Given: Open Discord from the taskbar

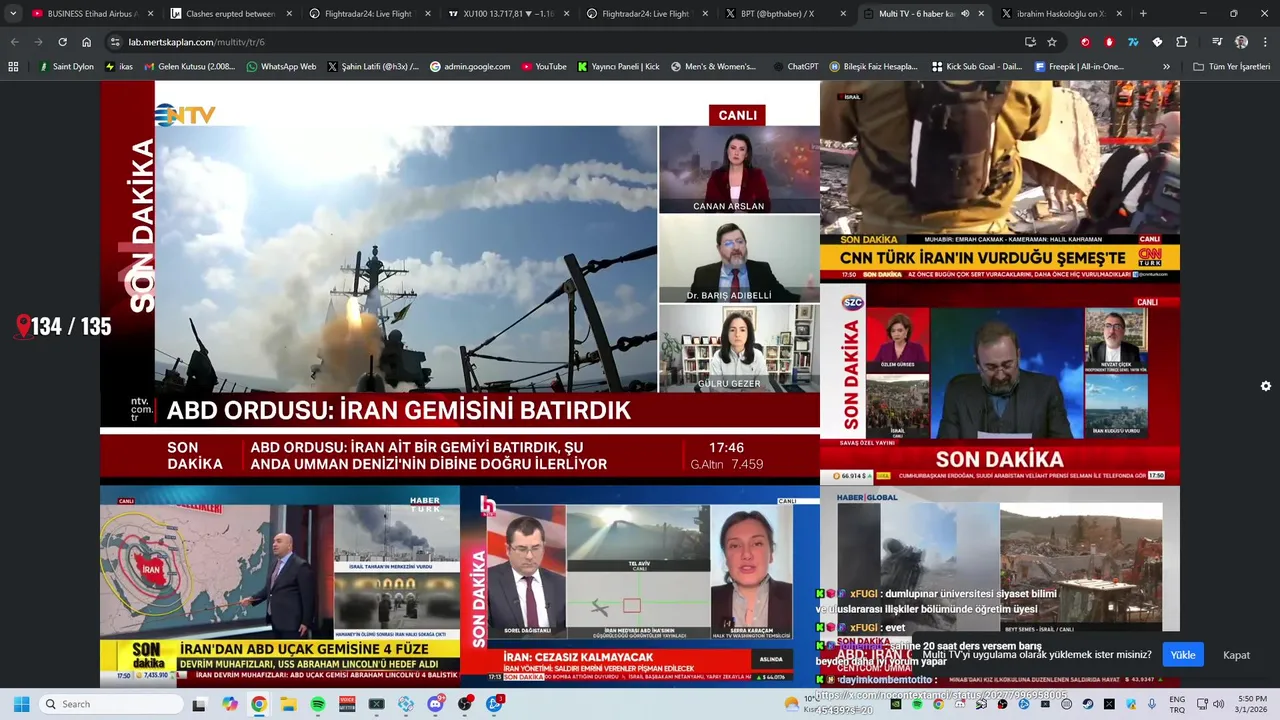Looking at the screenshot, I should click(436, 704).
